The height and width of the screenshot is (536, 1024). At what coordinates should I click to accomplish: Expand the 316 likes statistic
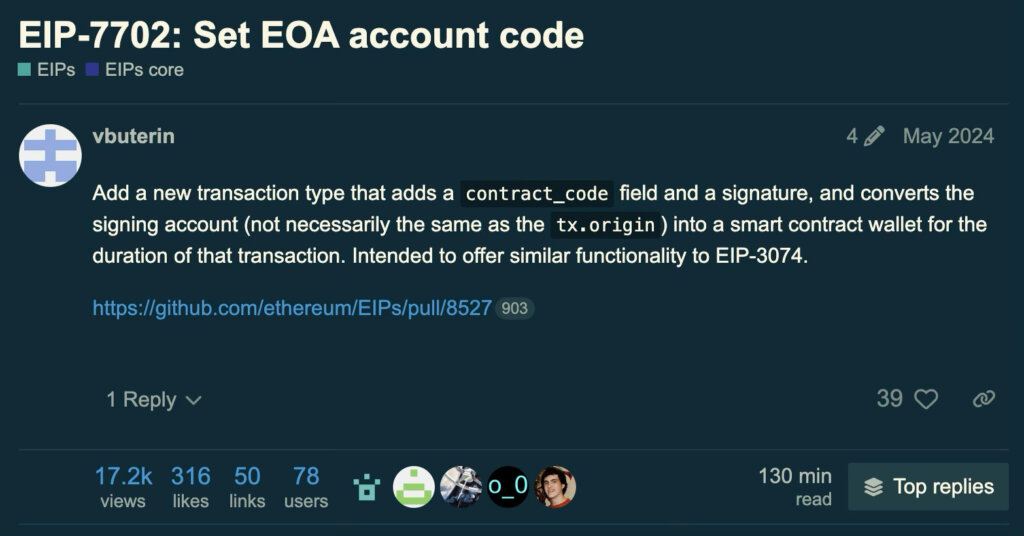tap(190, 487)
